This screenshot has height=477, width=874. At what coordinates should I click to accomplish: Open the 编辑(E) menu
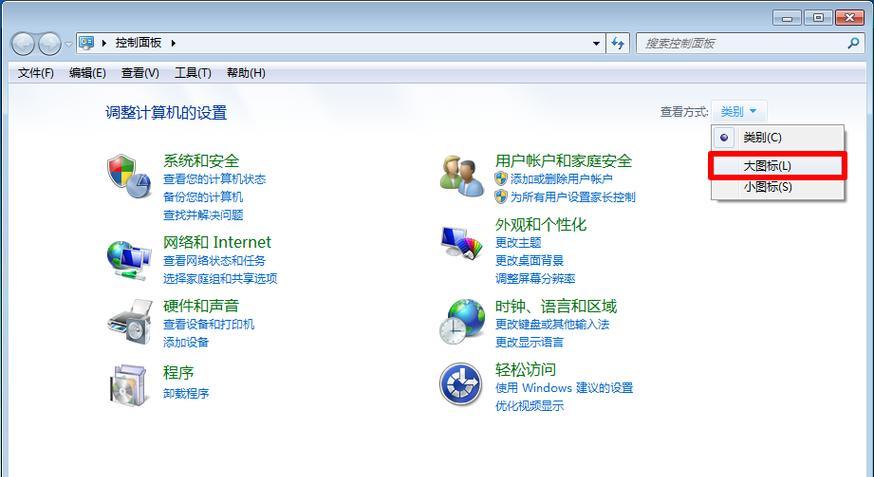coord(88,73)
